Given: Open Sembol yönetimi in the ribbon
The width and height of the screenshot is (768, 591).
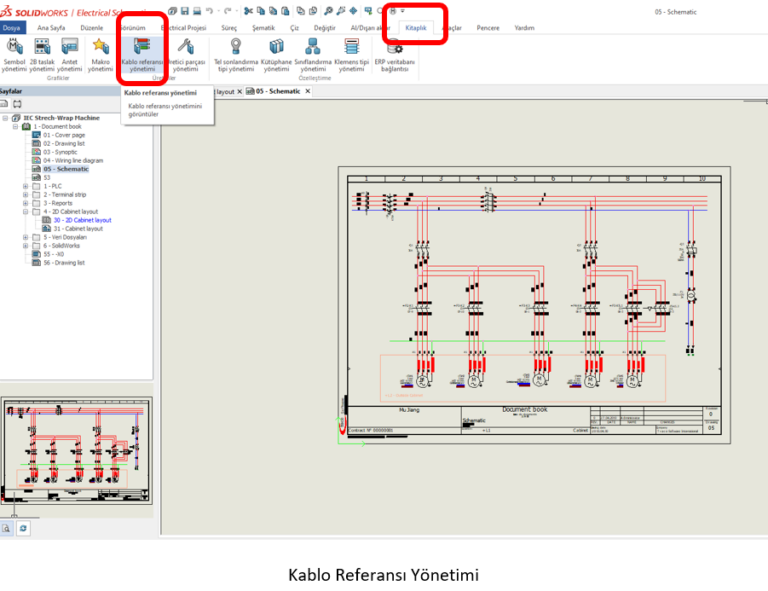Looking at the screenshot, I should click(14, 55).
